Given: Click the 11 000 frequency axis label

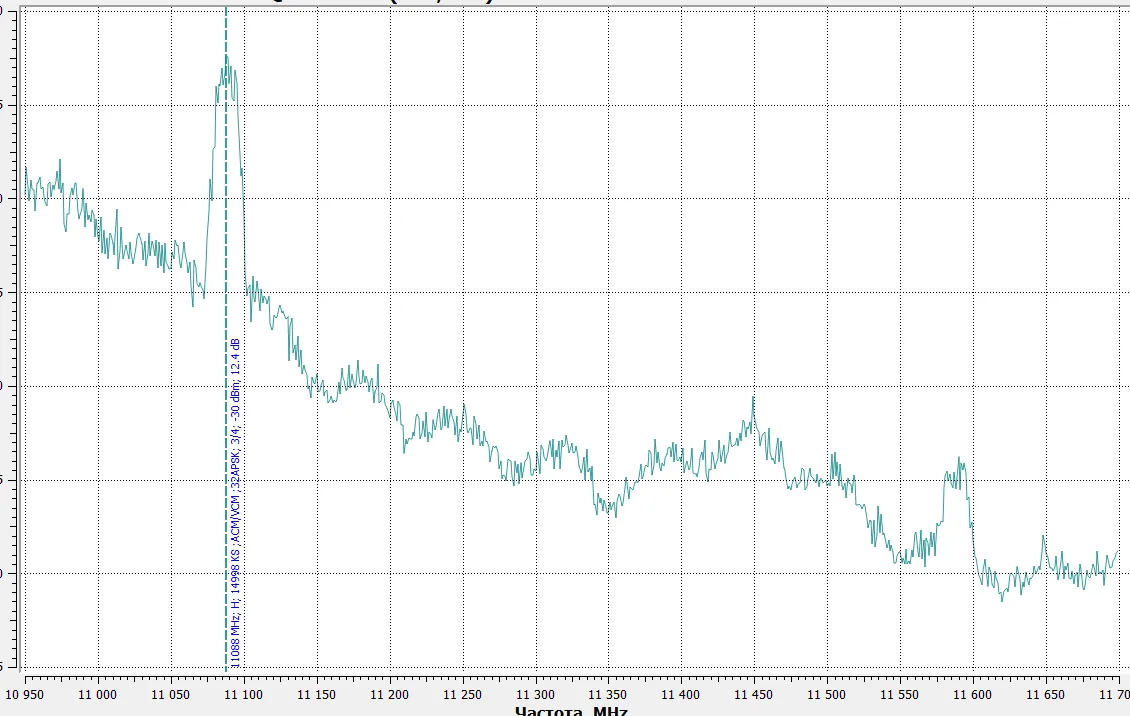Looking at the screenshot, I should 98,693.
